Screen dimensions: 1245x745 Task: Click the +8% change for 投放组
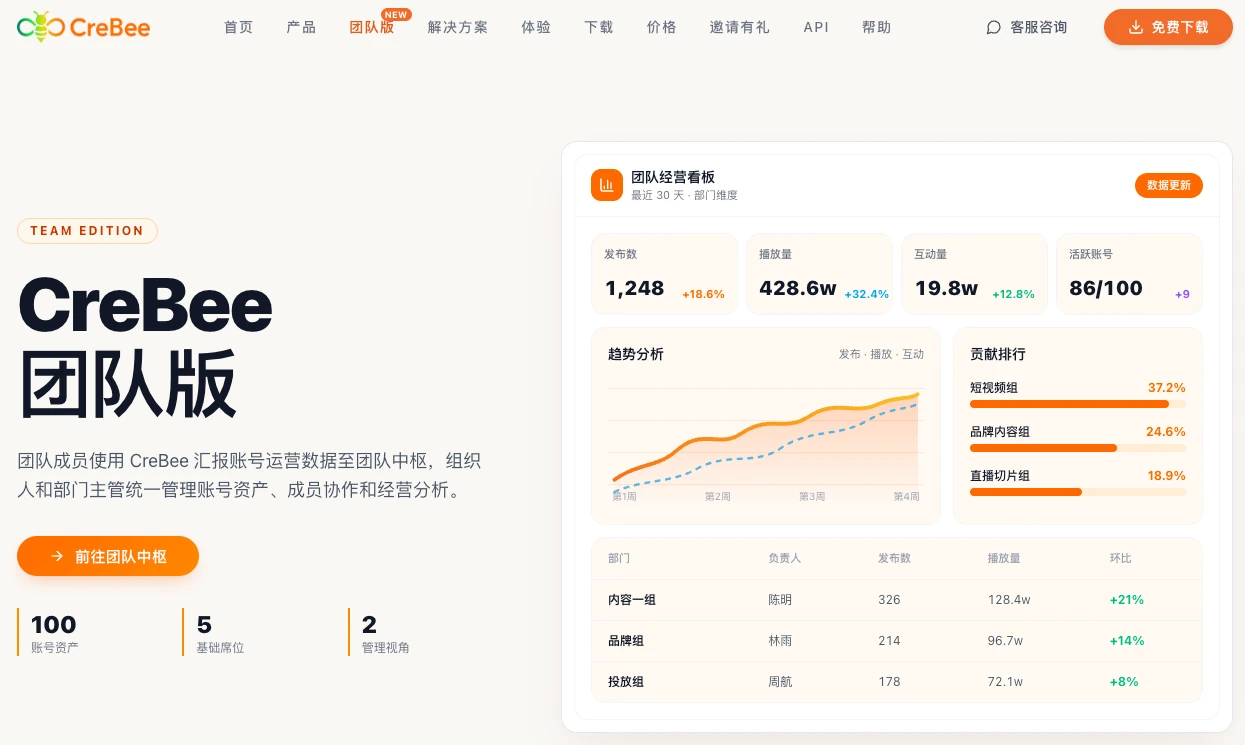[x=1124, y=681]
